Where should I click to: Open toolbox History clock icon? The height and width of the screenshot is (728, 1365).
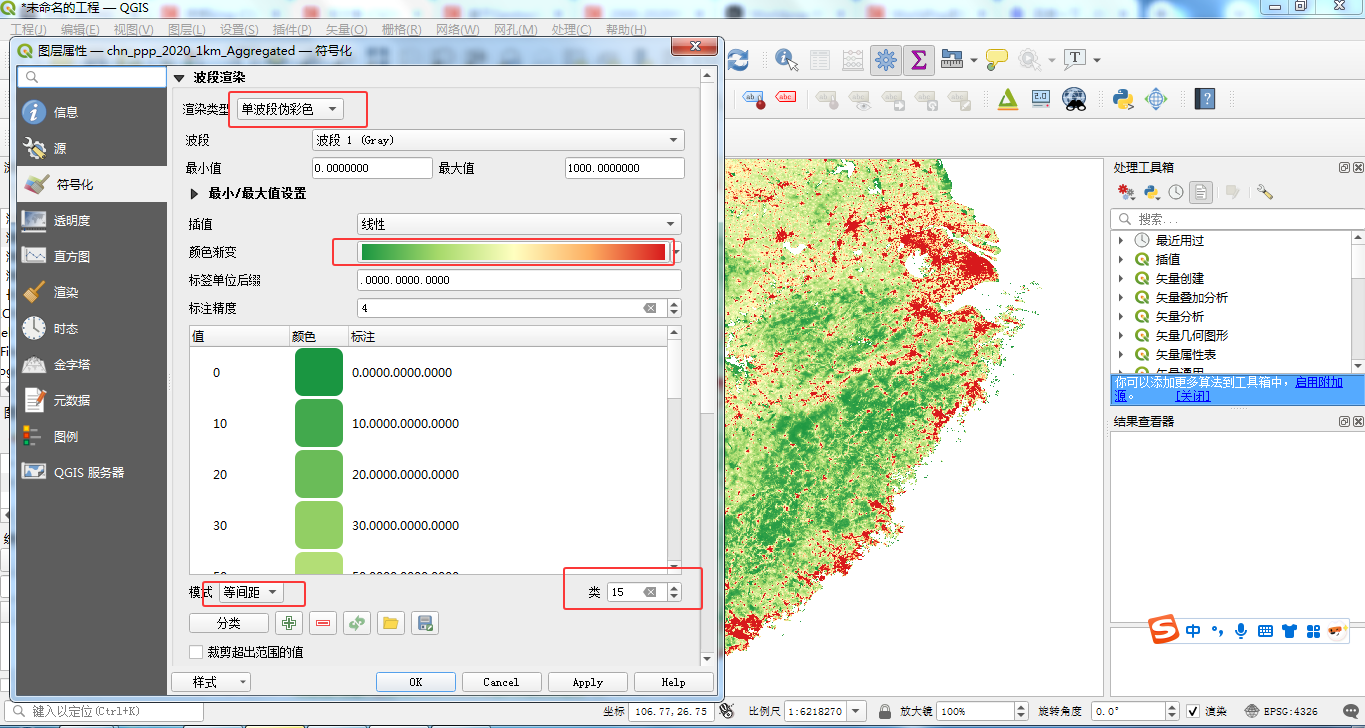[x=1176, y=191]
